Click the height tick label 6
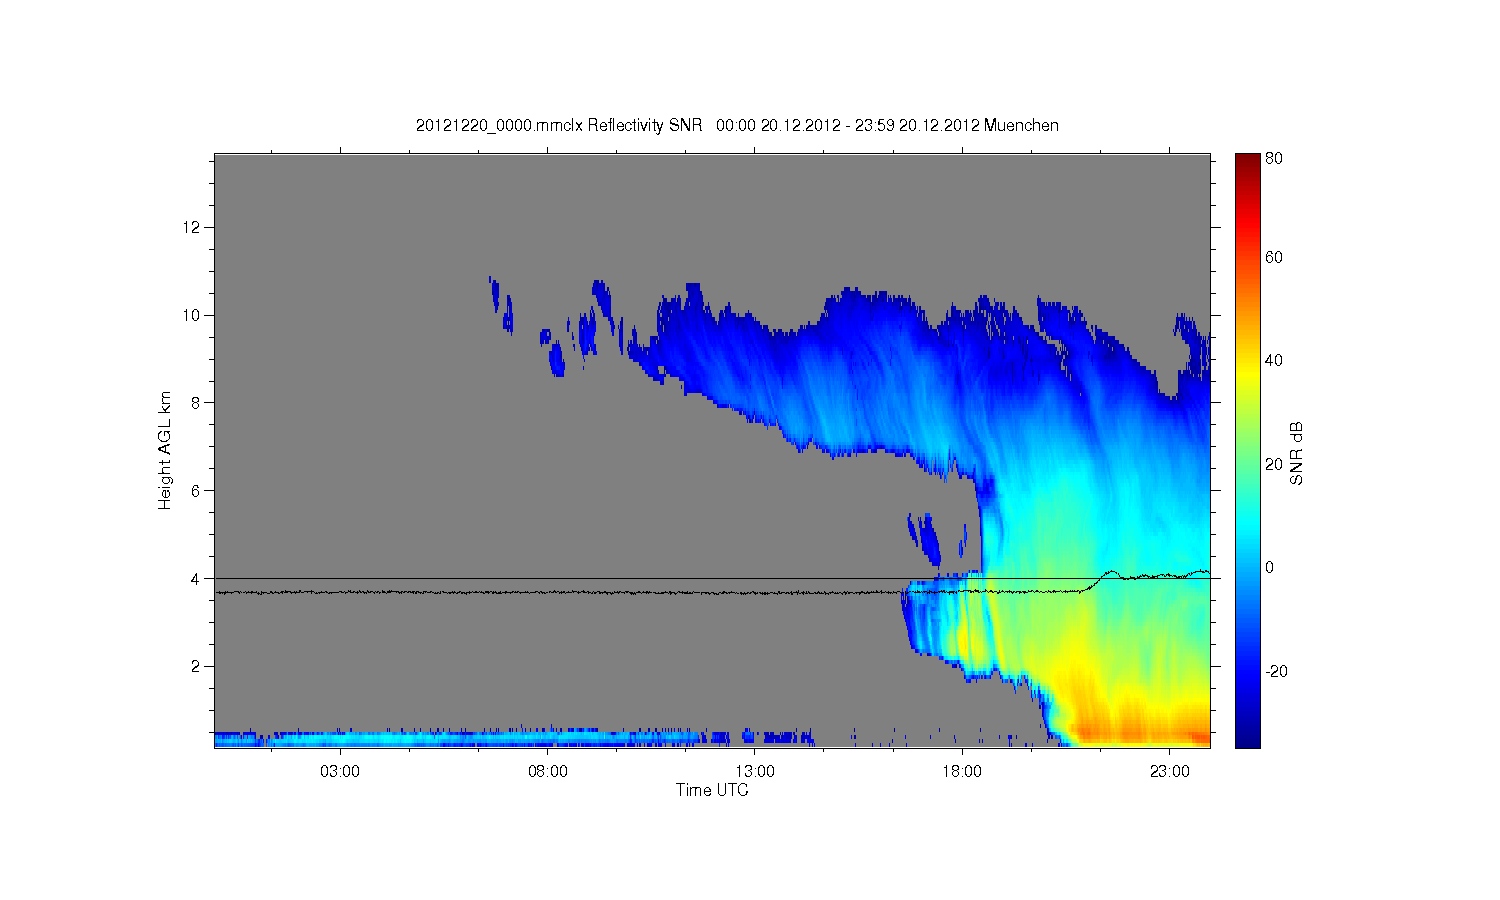This screenshot has width=1500, height=900. (x=196, y=491)
